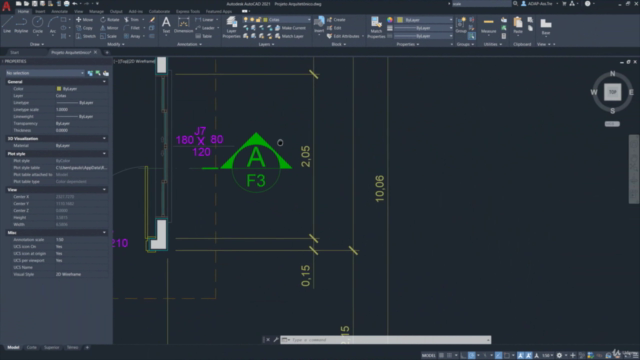The height and width of the screenshot is (360, 640).
Task: Expand the Modify panel flyout
Action: (x=116, y=44)
